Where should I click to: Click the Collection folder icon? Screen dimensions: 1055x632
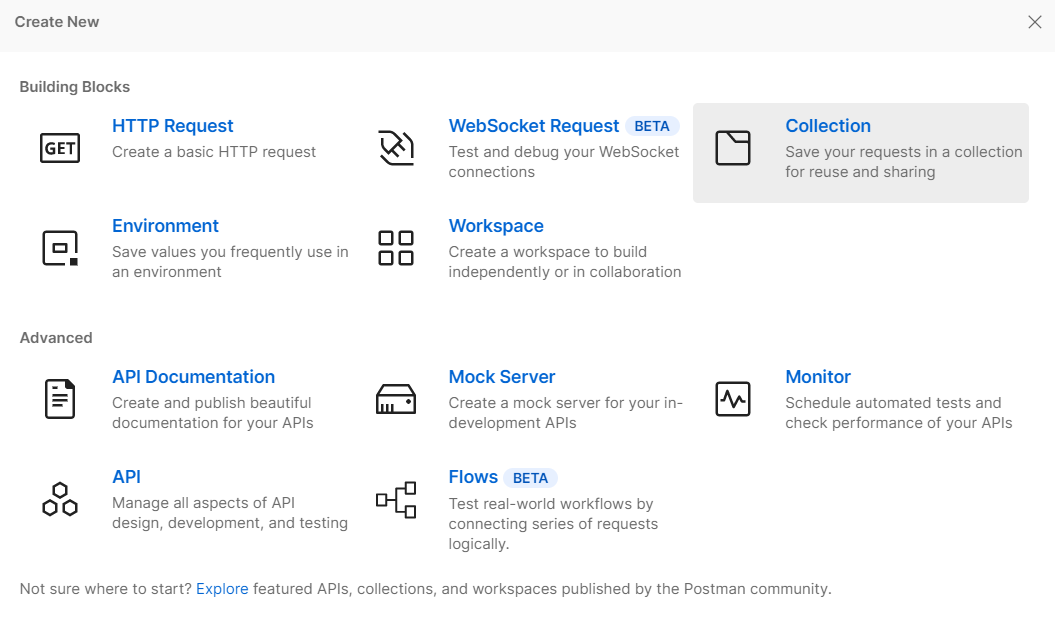pos(732,148)
